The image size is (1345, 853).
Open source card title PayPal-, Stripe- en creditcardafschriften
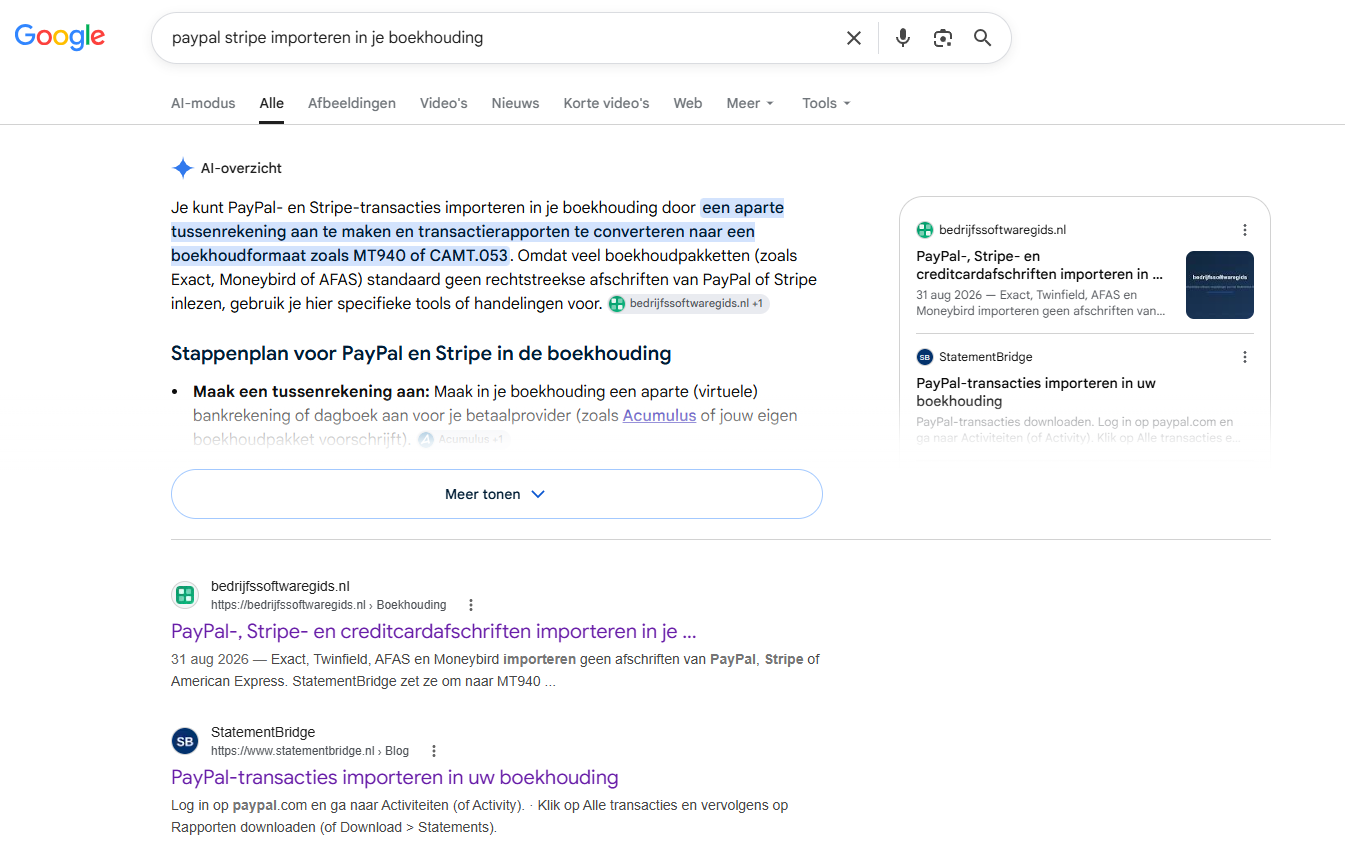tap(1040, 265)
